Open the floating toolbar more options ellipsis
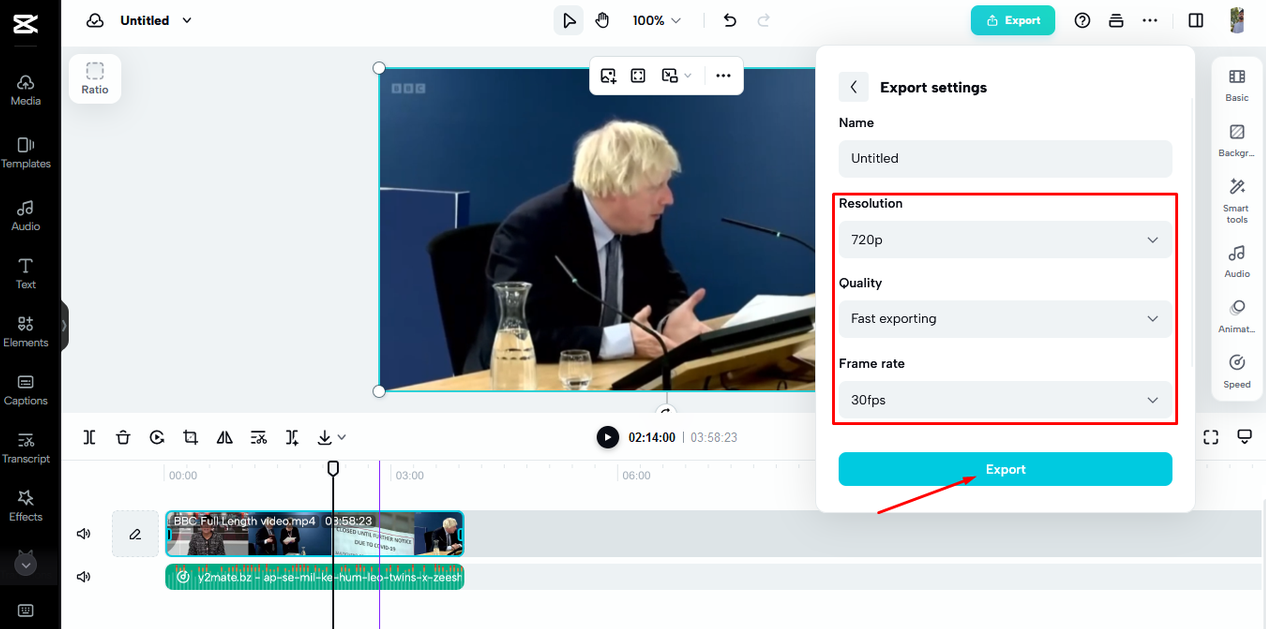This screenshot has height=629, width=1266. coord(723,76)
